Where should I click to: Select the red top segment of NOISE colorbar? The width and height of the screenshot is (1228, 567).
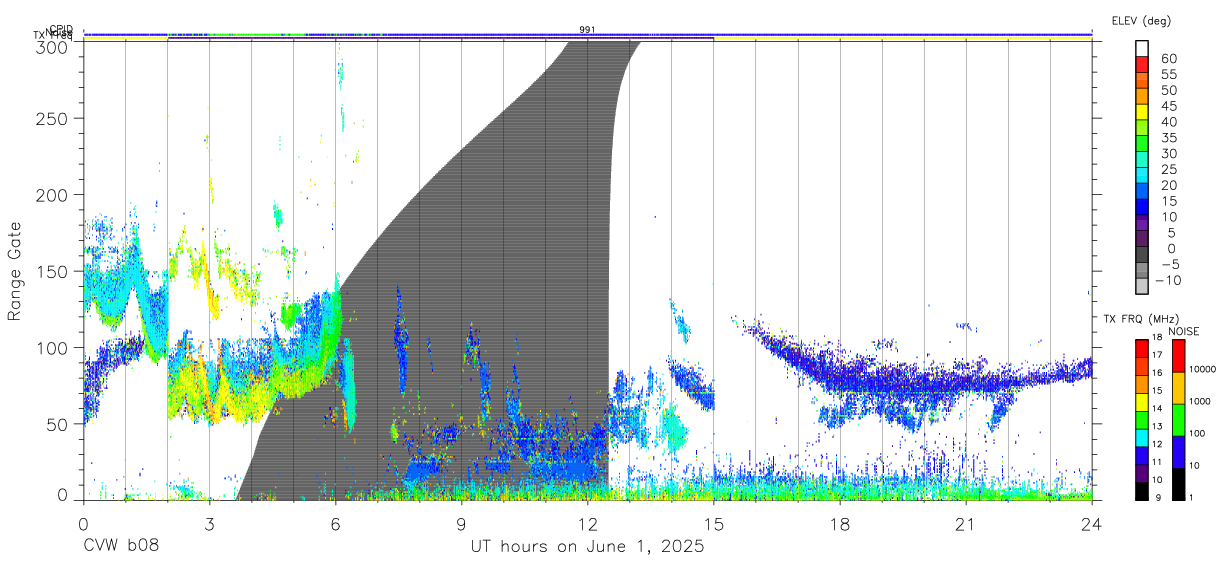pyautogui.click(x=1177, y=356)
